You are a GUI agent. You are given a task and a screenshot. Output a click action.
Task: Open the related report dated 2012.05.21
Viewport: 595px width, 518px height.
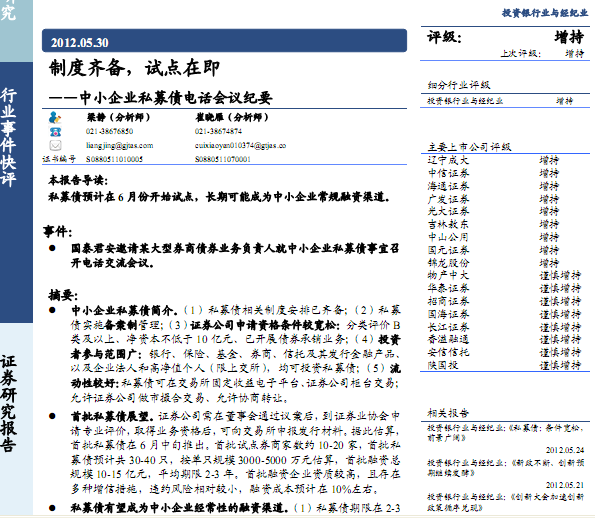click(x=505, y=468)
